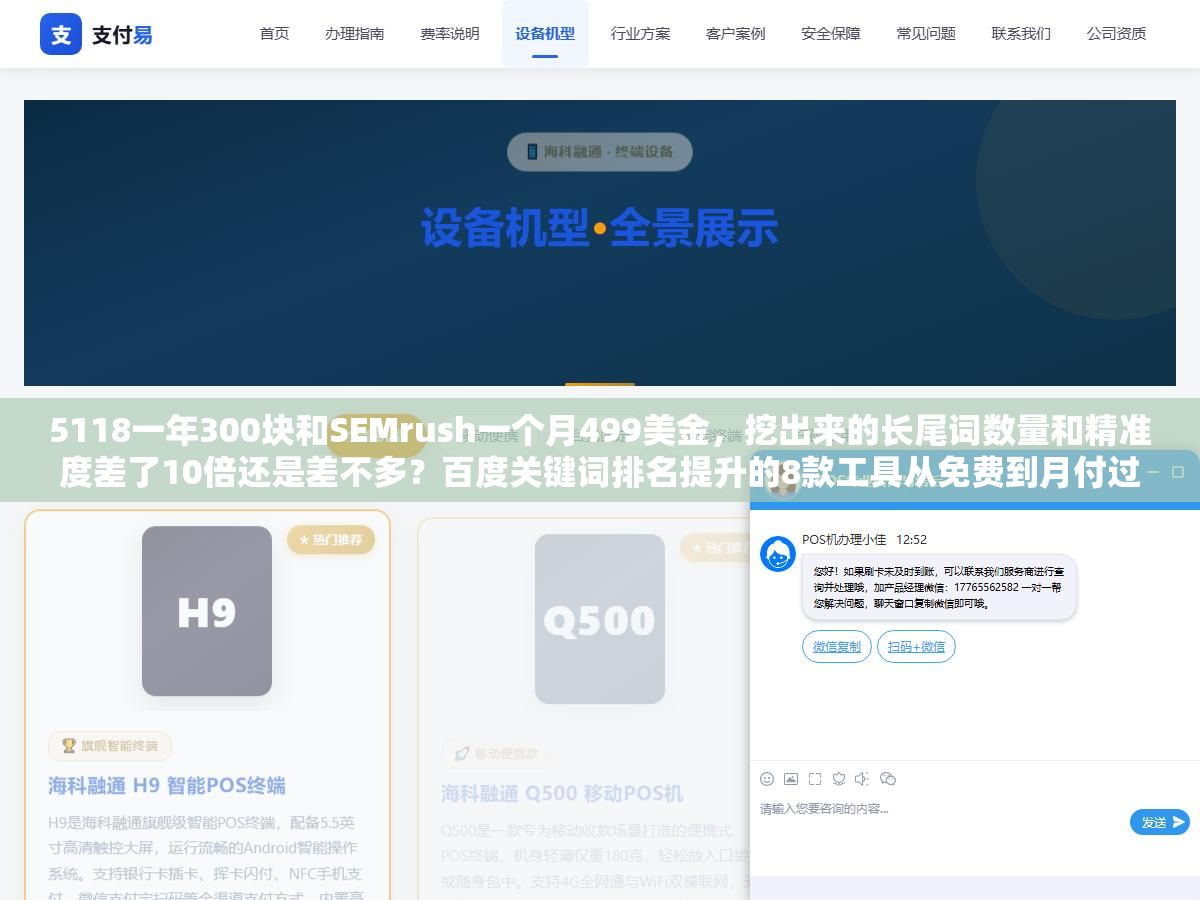
Task: Open 客户案例 navigation item
Action: point(736,34)
